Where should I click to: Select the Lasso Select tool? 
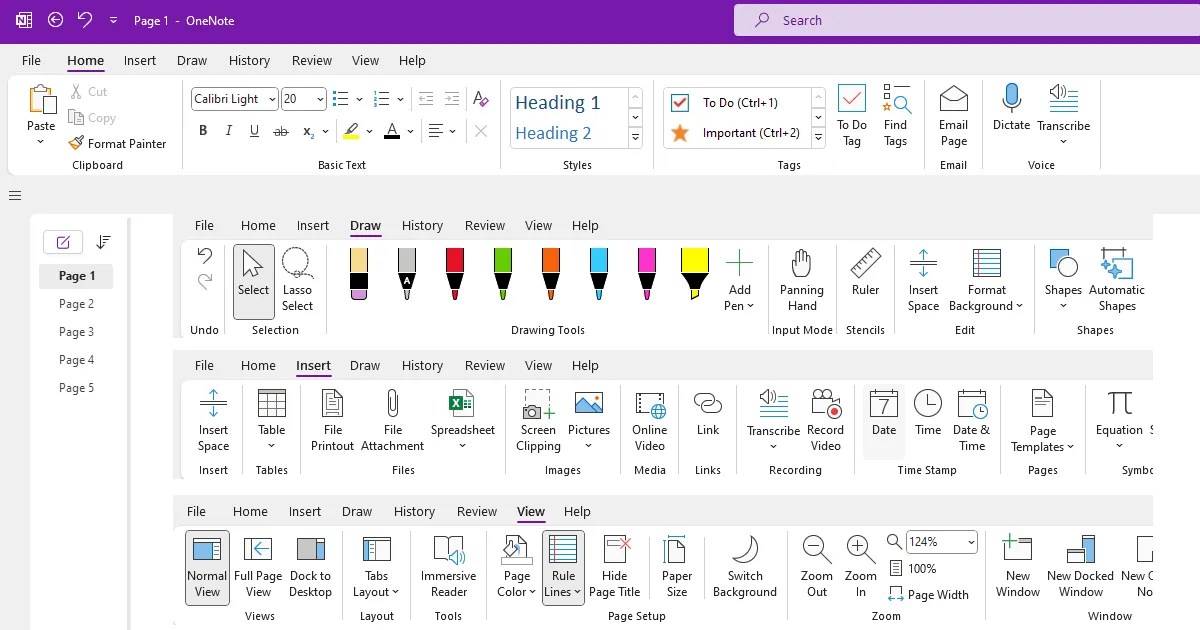[x=297, y=280]
